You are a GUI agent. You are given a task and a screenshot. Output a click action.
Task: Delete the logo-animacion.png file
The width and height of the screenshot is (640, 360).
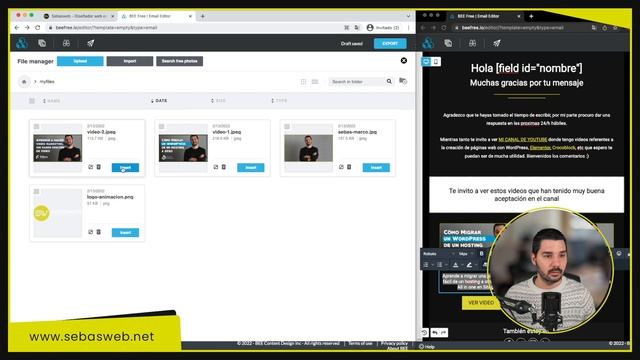point(98,232)
